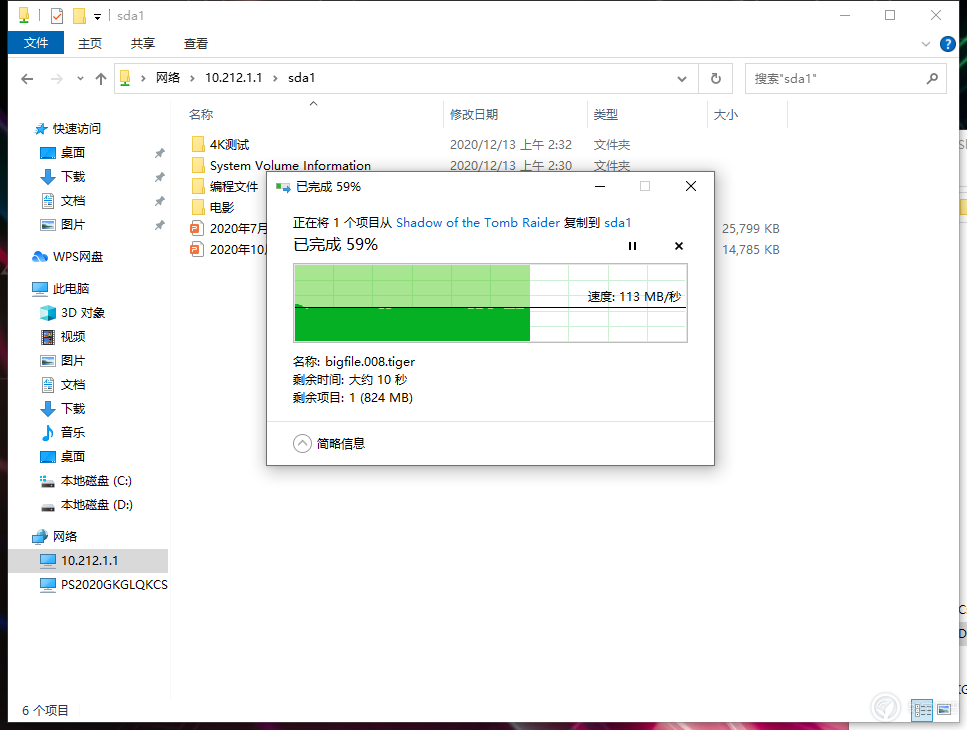967x730 pixels.
Task: Open the Shadow of the Tomb Raider source link
Action: click(x=478, y=223)
